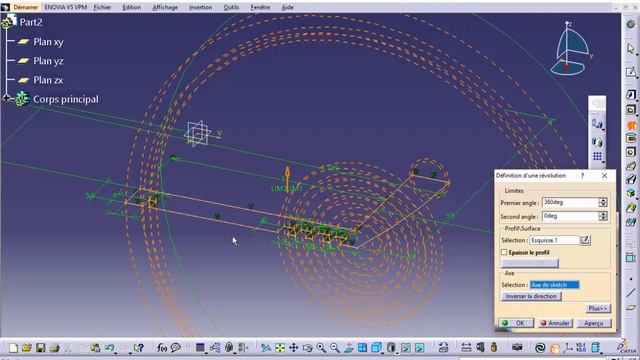
Task: Click the Second angle 0deg field
Action: pyautogui.click(x=570, y=216)
